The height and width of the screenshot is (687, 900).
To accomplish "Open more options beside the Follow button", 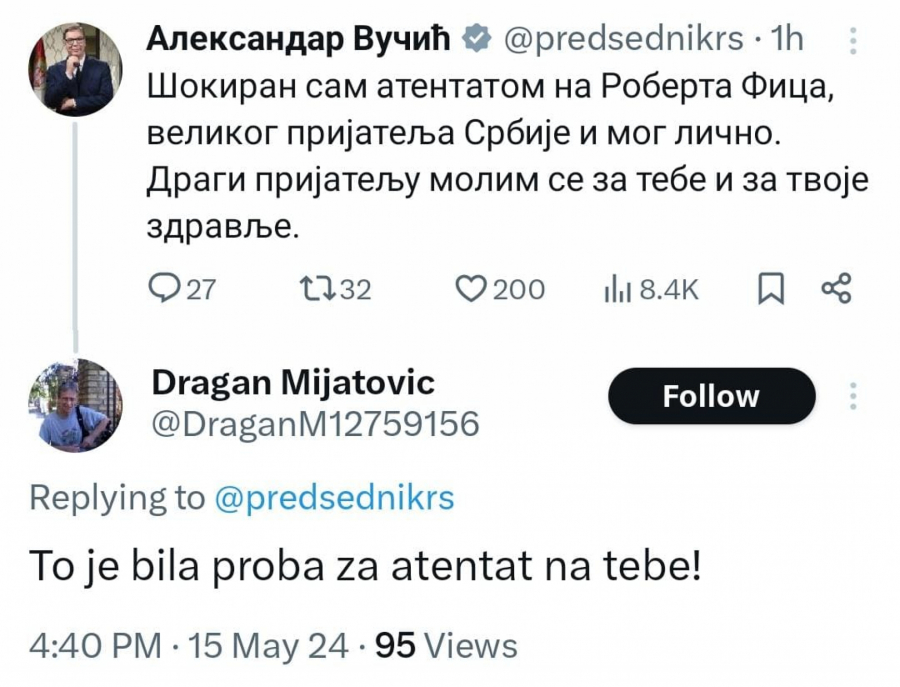I will 853,395.
